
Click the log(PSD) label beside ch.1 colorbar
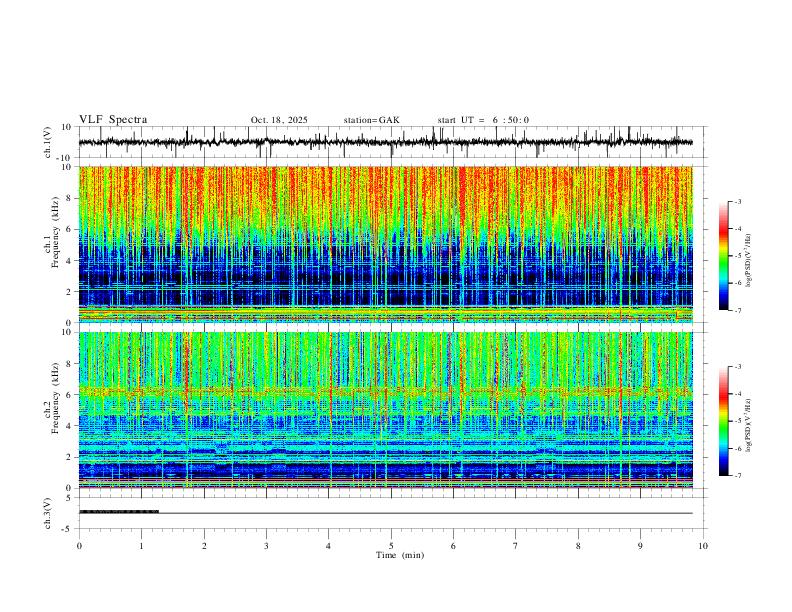click(x=749, y=261)
